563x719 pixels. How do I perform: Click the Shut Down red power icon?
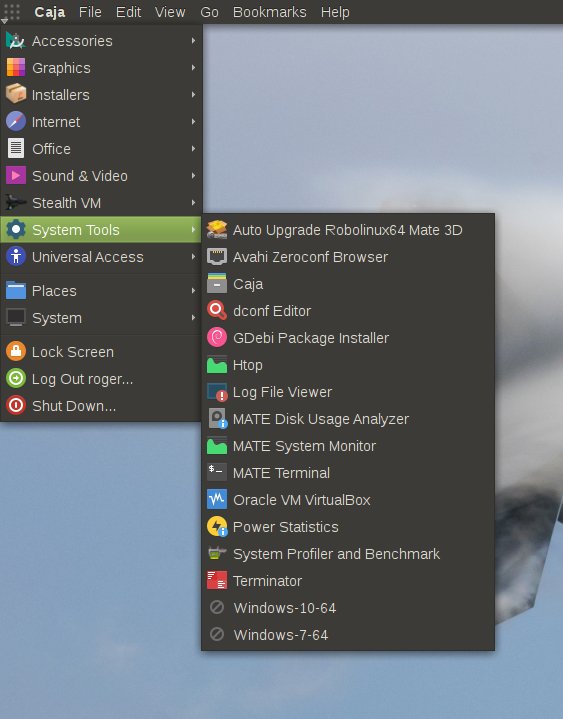pyautogui.click(x=16, y=406)
